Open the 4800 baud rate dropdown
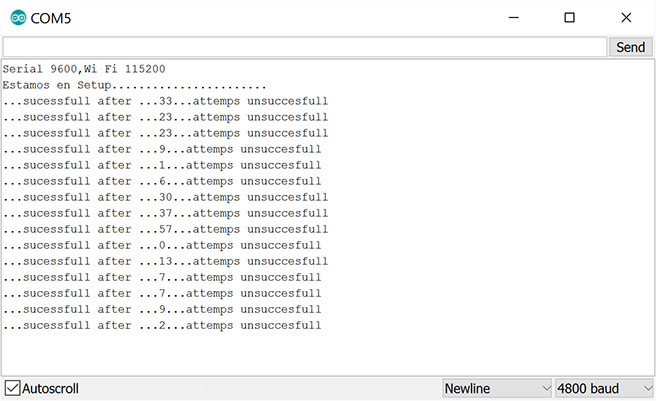The width and height of the screenshot is (656, 401). click(605, 388)
